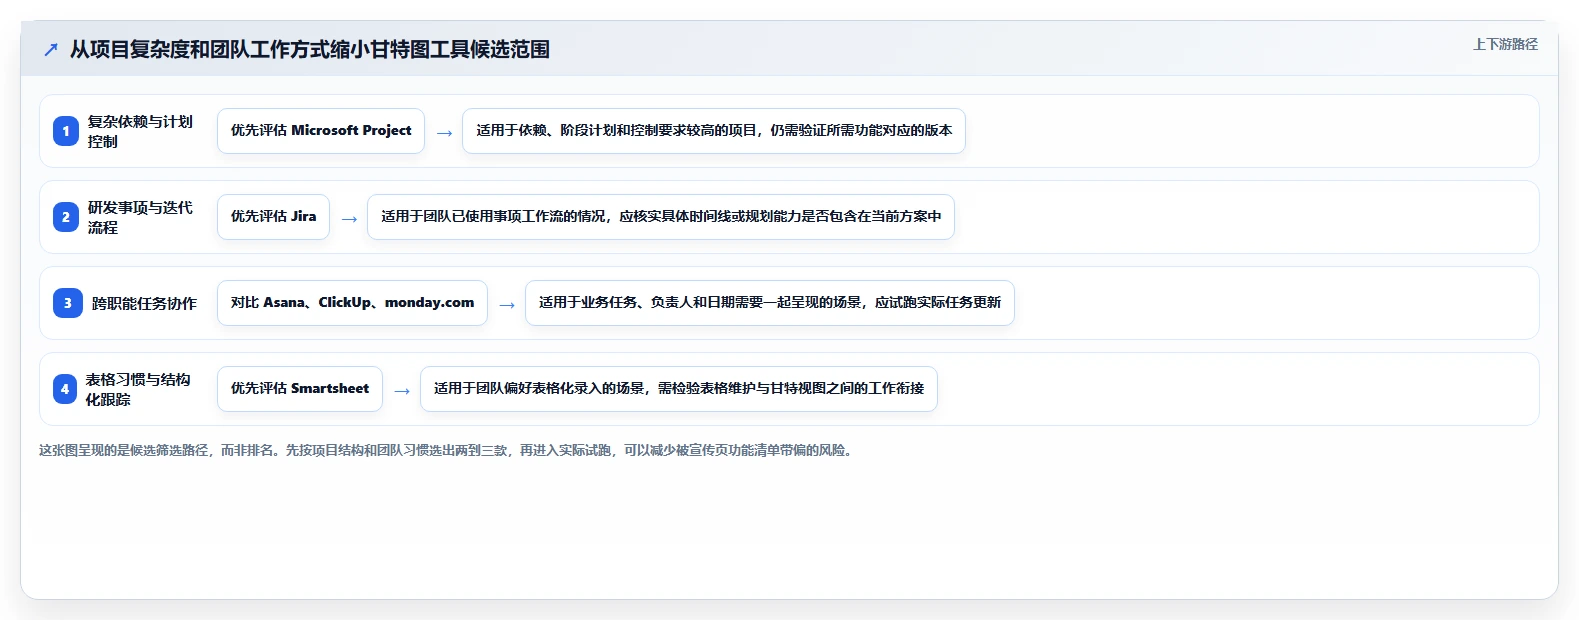Click the 研发事项与迭代流程 label

tap(140, 217)
